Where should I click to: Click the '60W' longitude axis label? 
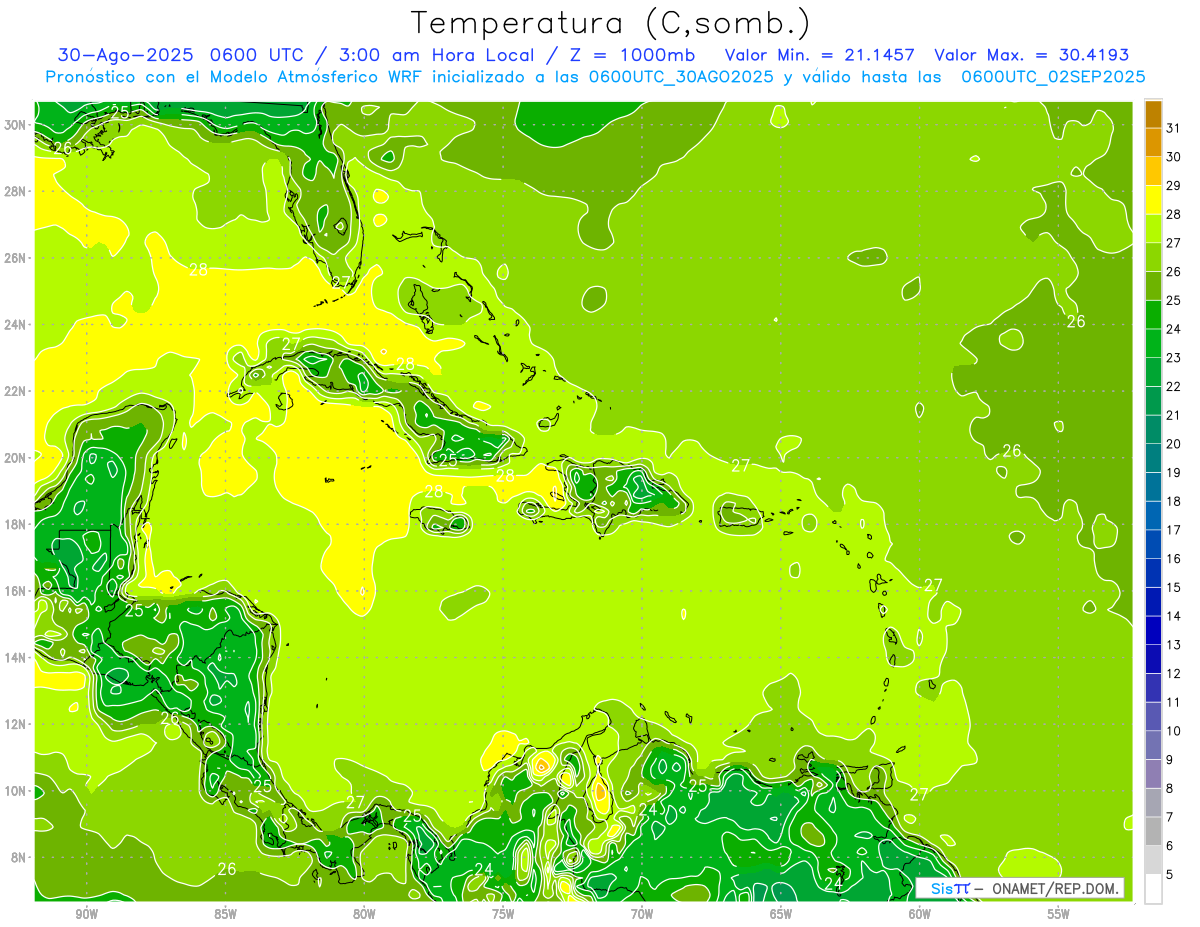click(x=920, y=914)
